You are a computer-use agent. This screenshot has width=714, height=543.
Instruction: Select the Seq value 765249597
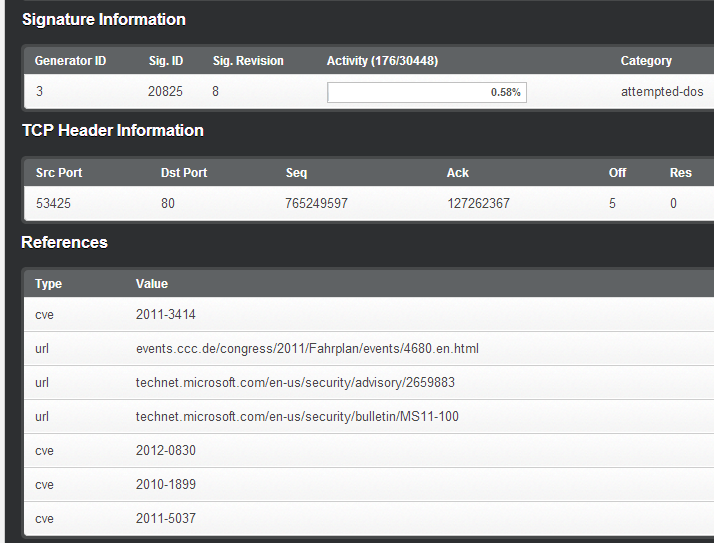(316, 204)
